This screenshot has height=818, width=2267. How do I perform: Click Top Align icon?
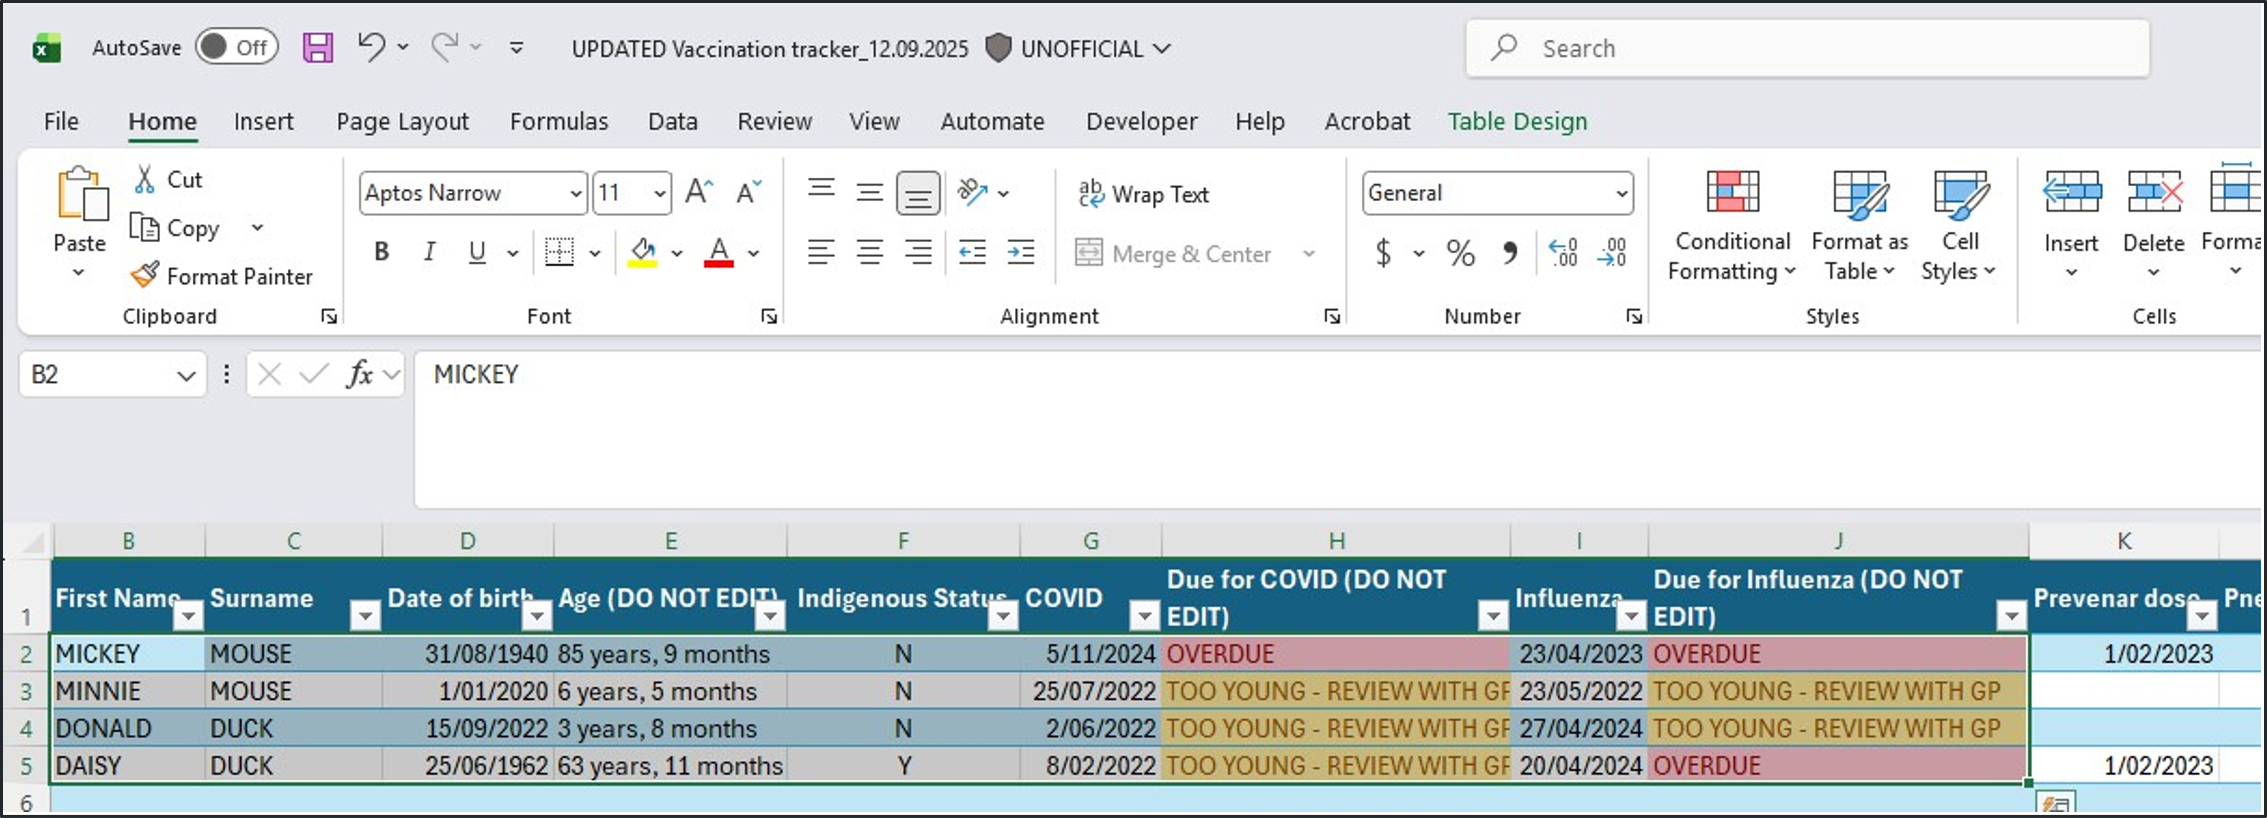[822, 190]
